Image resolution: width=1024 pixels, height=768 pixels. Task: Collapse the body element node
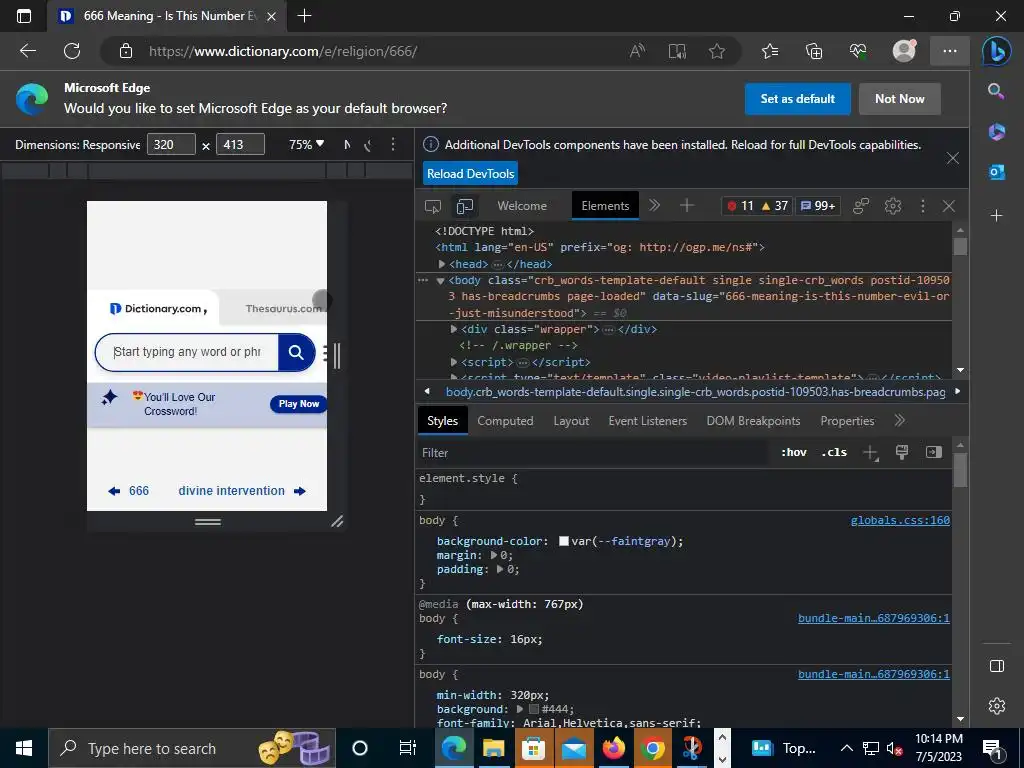click(x=440, y=281)
